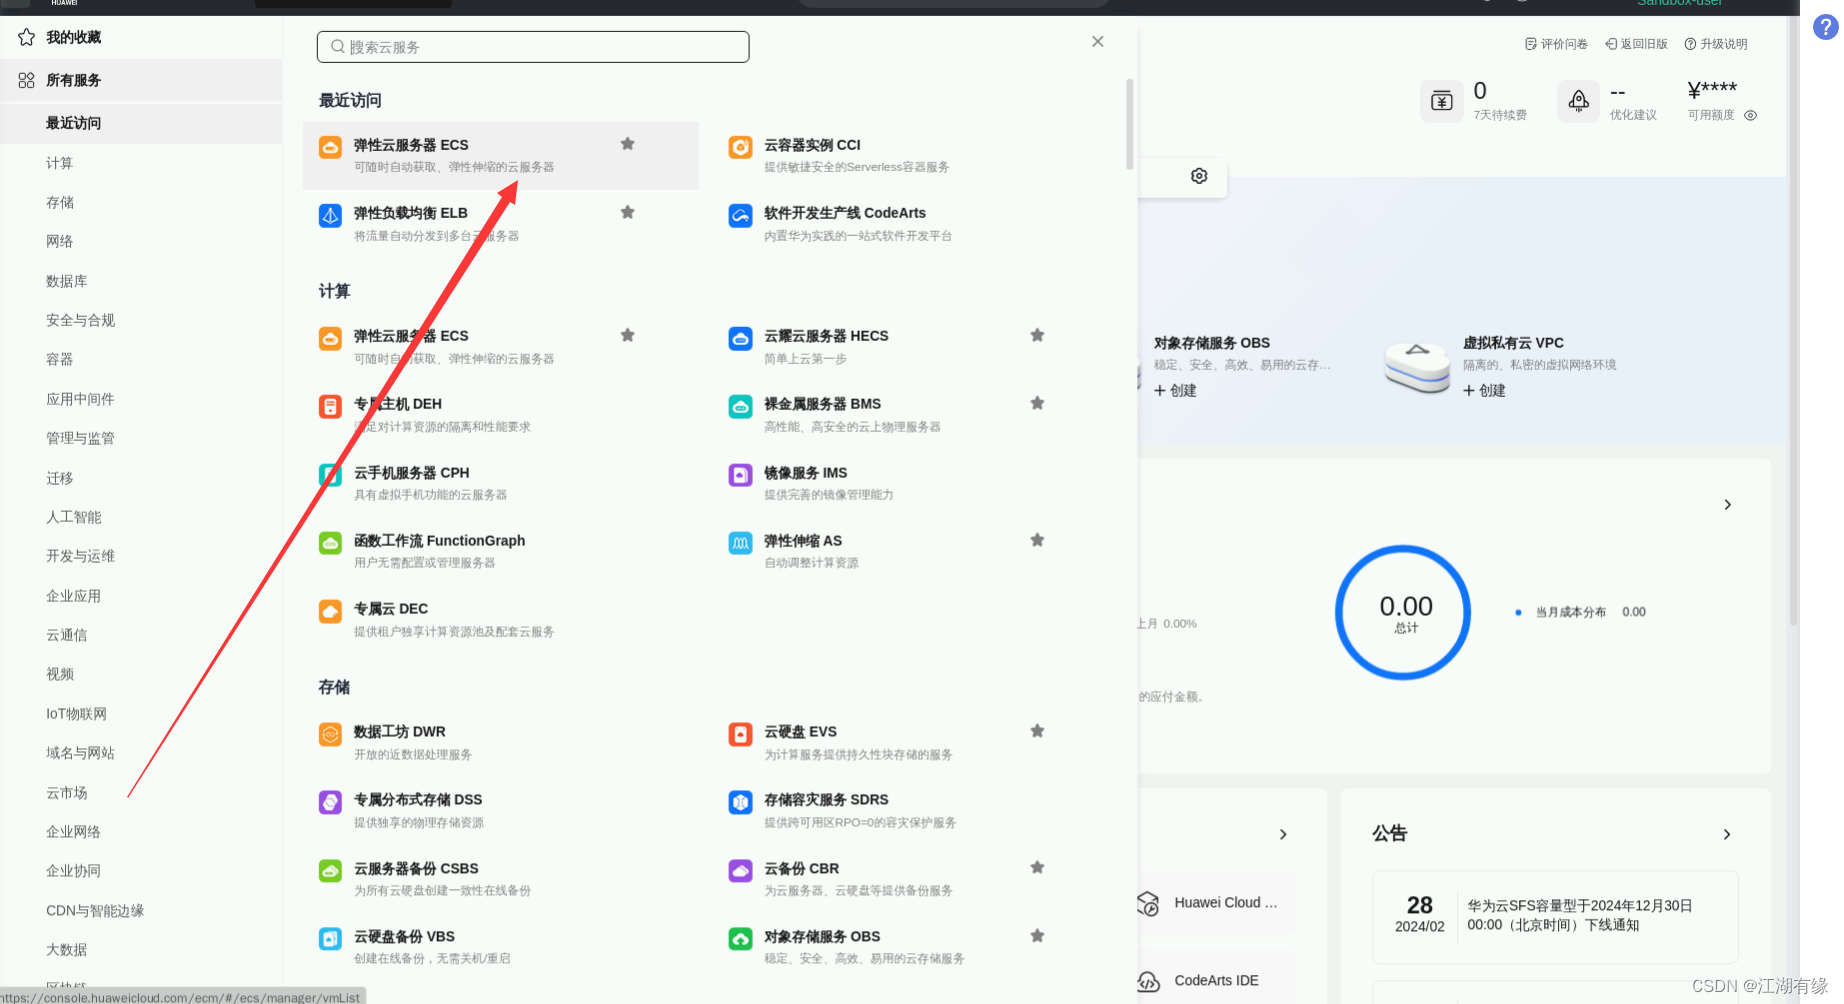Toggle favorite star for recent 弹性云服务器 ECS

pos(628,144)
